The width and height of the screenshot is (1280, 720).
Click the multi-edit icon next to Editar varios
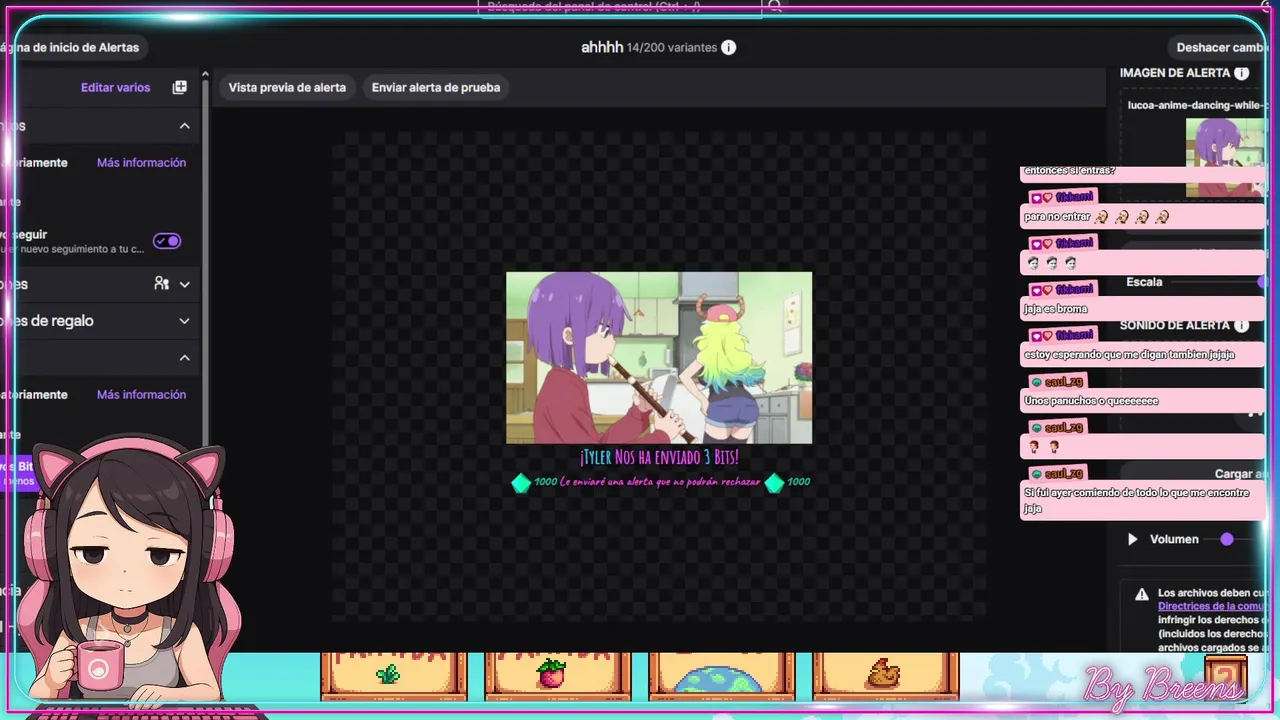tap(180, 87)
